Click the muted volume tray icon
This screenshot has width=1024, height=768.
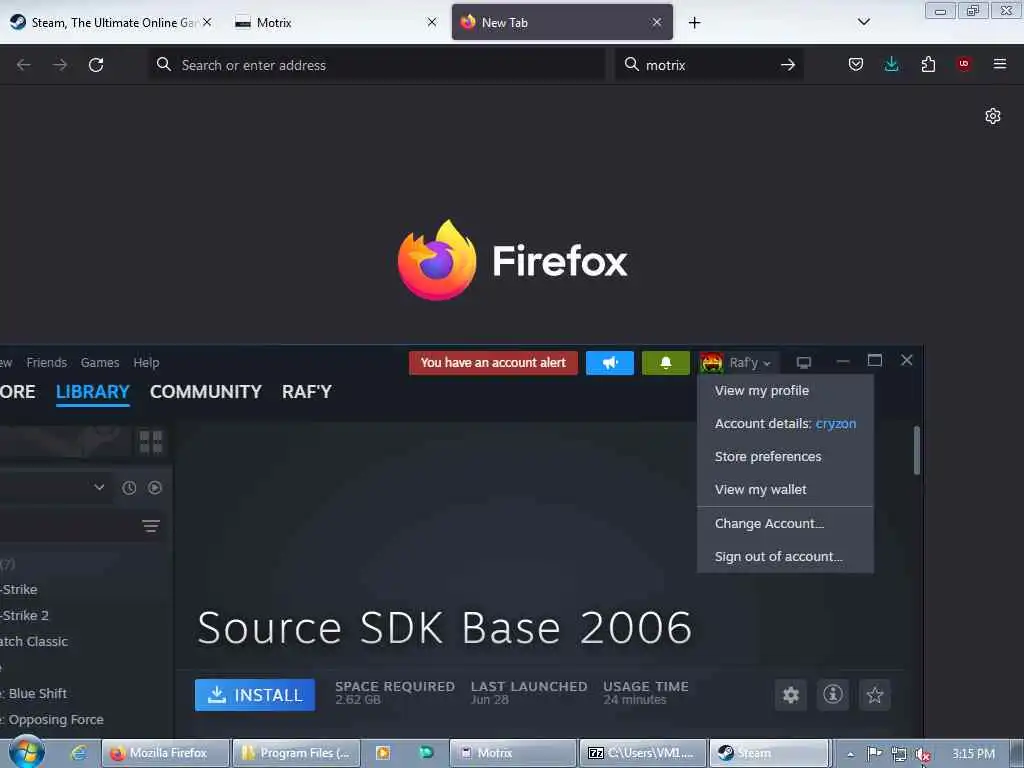(x=922, y=754)
